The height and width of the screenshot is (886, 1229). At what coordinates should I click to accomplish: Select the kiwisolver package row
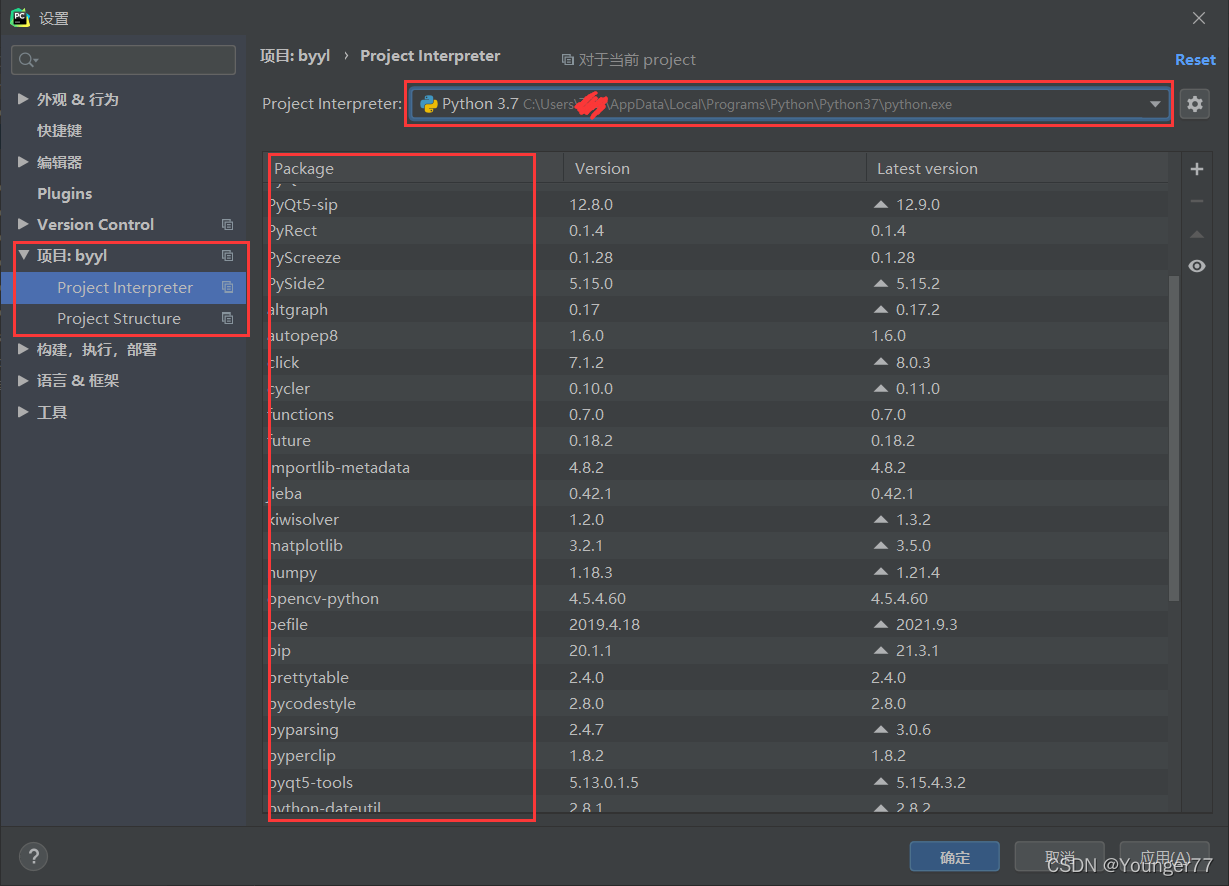716,520
